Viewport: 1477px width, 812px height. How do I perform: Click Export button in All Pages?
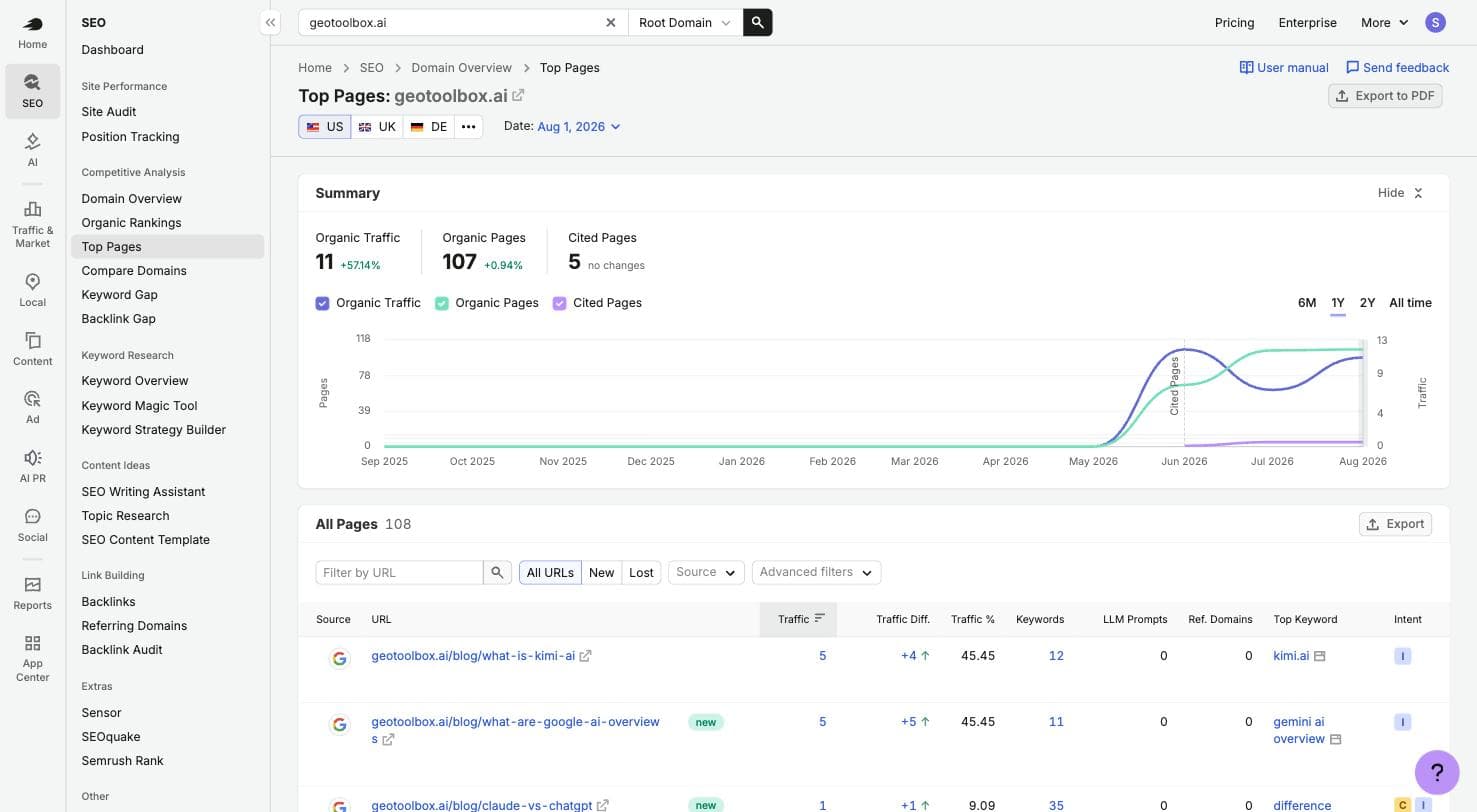coord(1395,524)
